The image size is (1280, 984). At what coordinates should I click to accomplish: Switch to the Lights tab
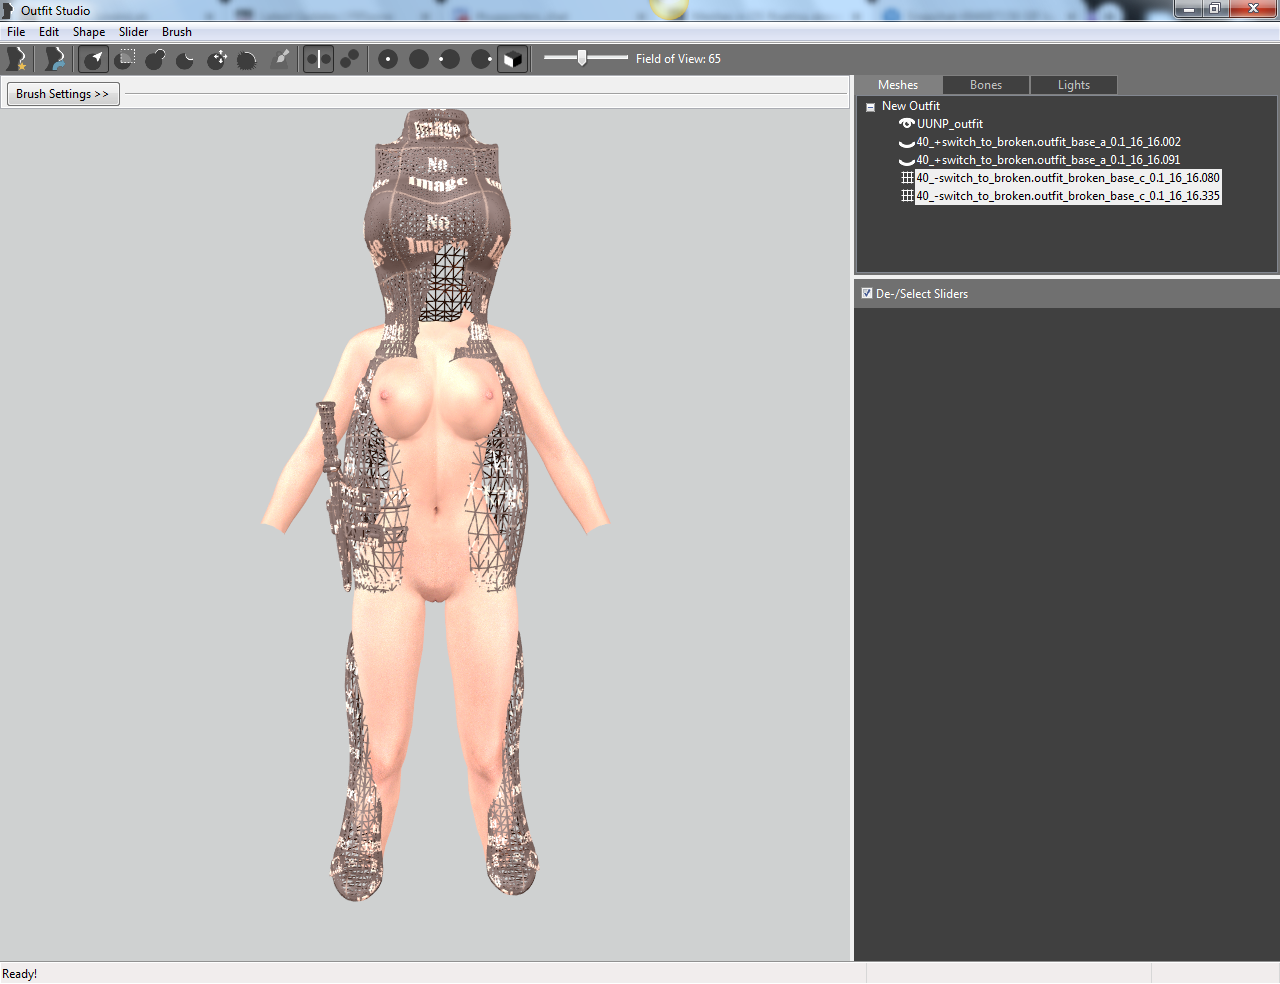(x=1074, y=85)
